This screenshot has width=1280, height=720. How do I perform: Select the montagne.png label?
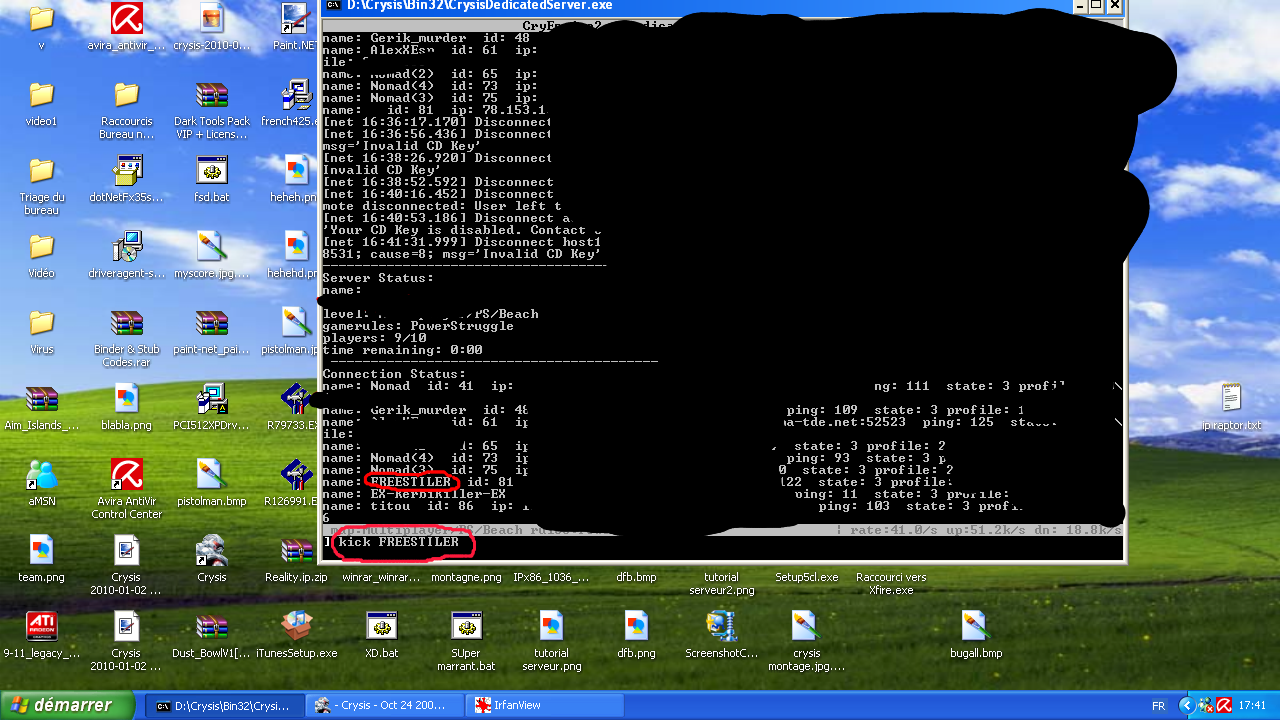pyautogui.click(x=466, y=577)
